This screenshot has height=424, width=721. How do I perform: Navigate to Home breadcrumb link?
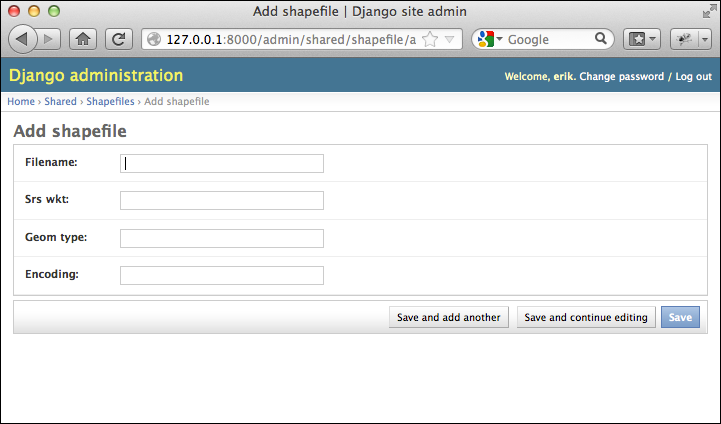pos(21,102)
